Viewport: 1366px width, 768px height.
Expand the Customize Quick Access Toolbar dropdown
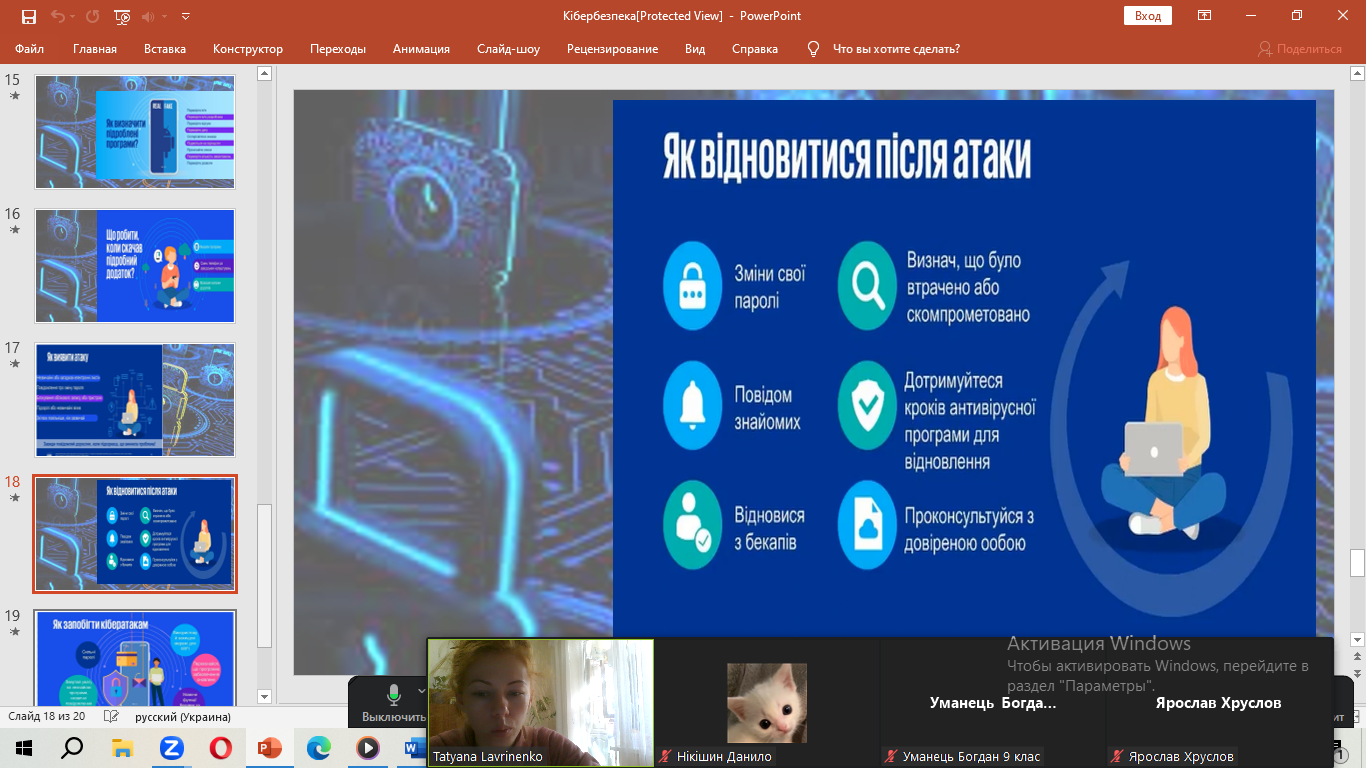(186, 16)
